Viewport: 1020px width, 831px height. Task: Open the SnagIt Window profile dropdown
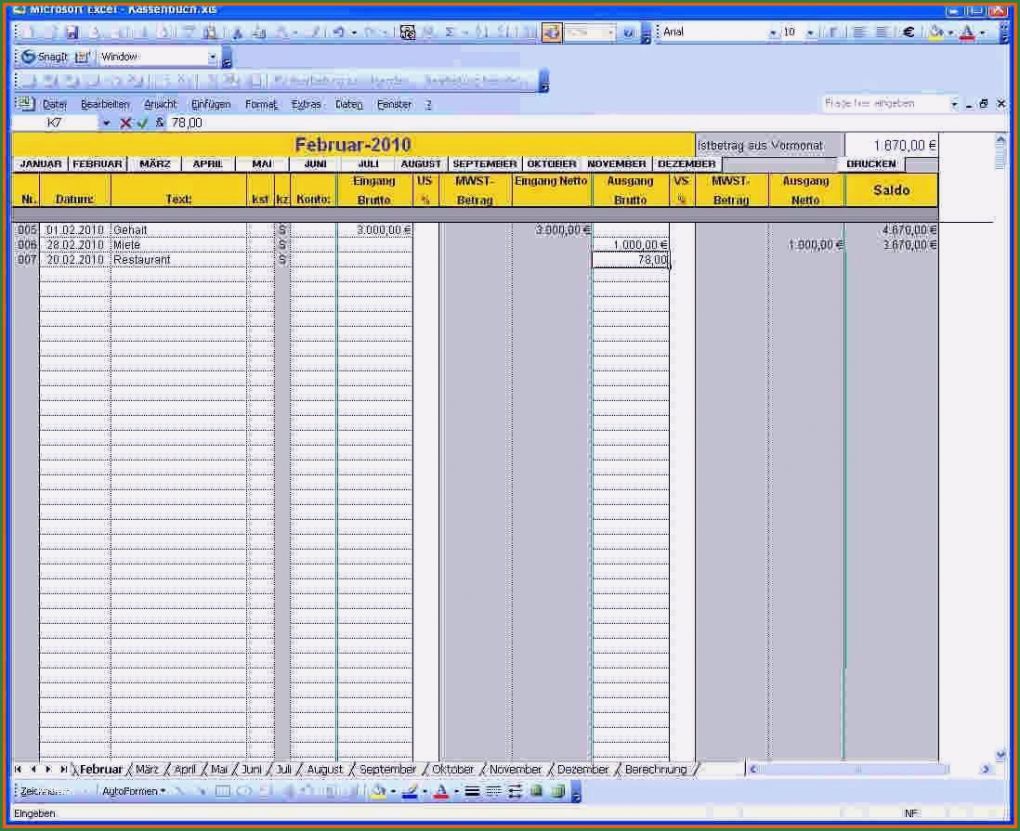213,57
